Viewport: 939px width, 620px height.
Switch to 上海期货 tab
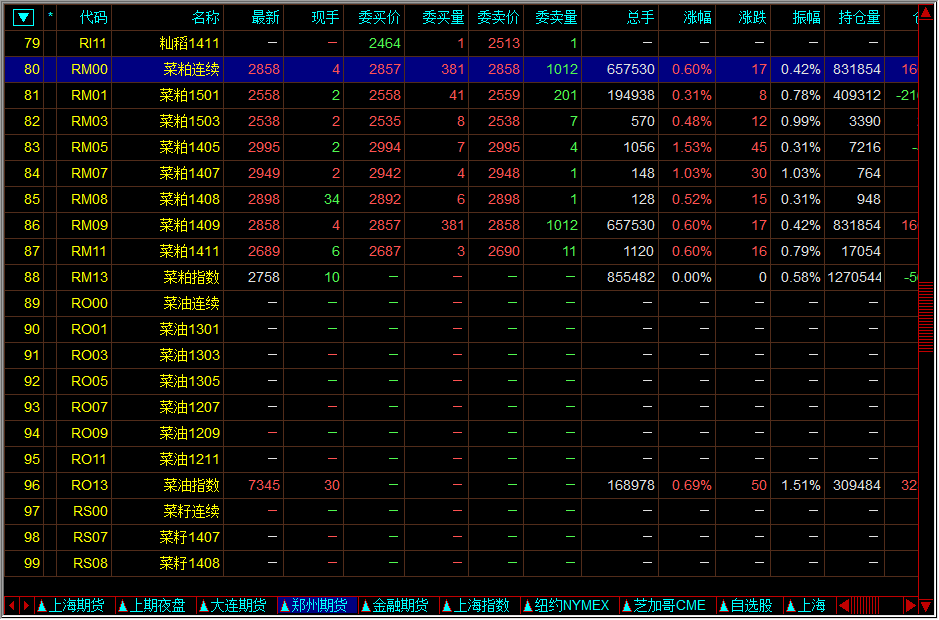pyautogui.click(x=72, y=606)
